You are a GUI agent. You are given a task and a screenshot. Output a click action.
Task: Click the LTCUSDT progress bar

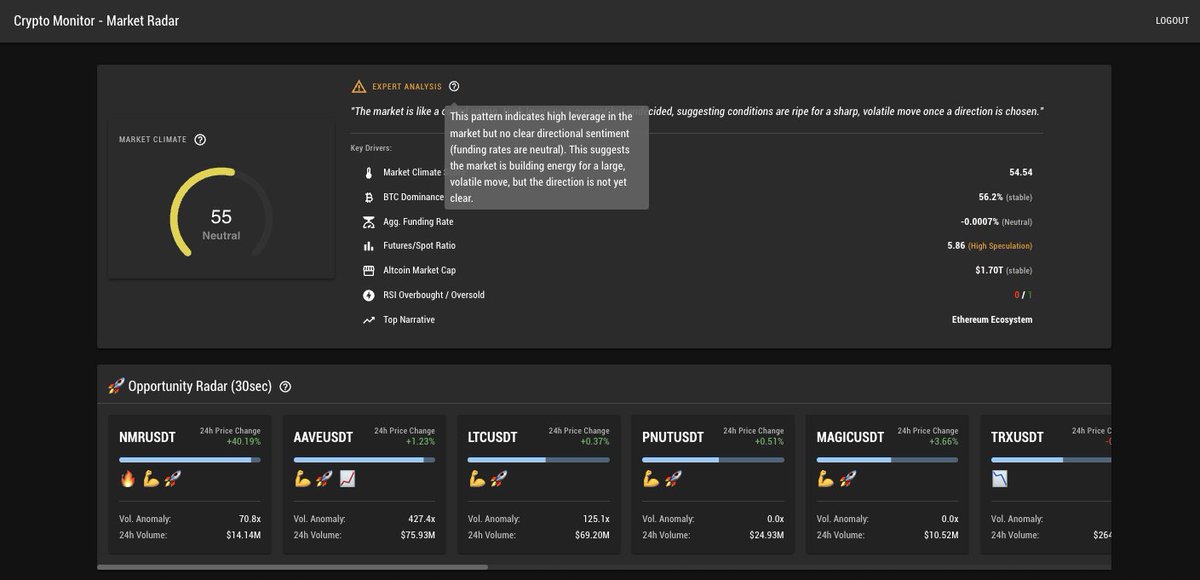(x=539, y=460)
